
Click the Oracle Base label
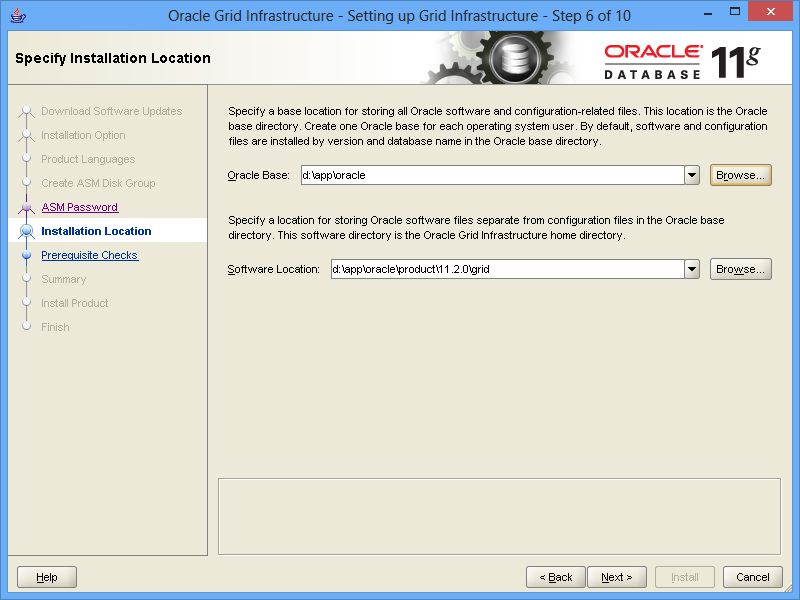[x=258, y=175]
